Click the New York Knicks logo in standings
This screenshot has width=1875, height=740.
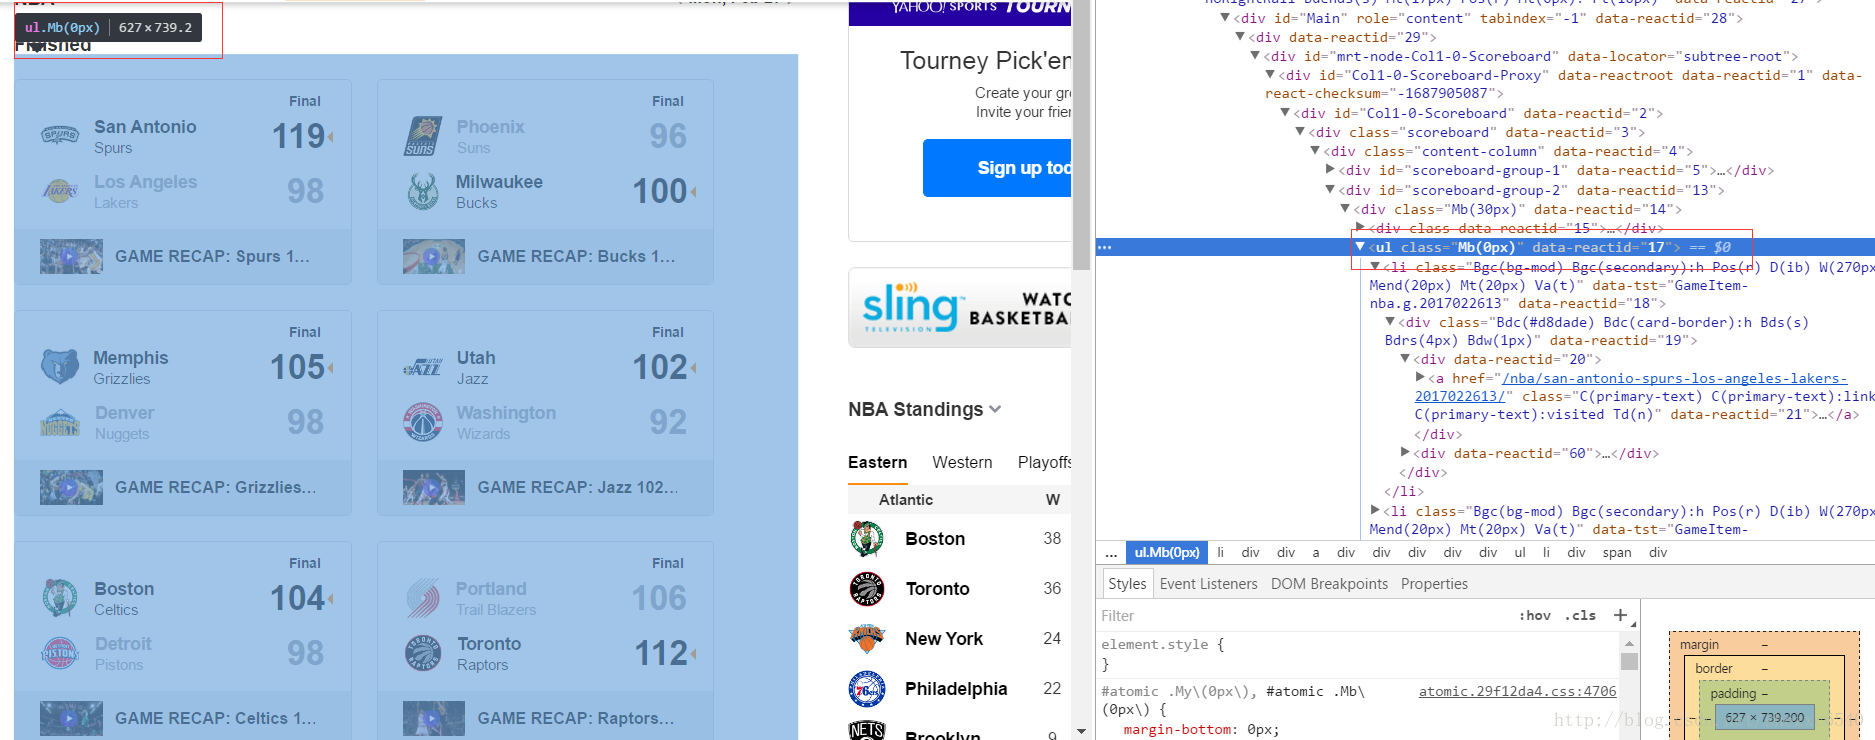coord(867,639)
